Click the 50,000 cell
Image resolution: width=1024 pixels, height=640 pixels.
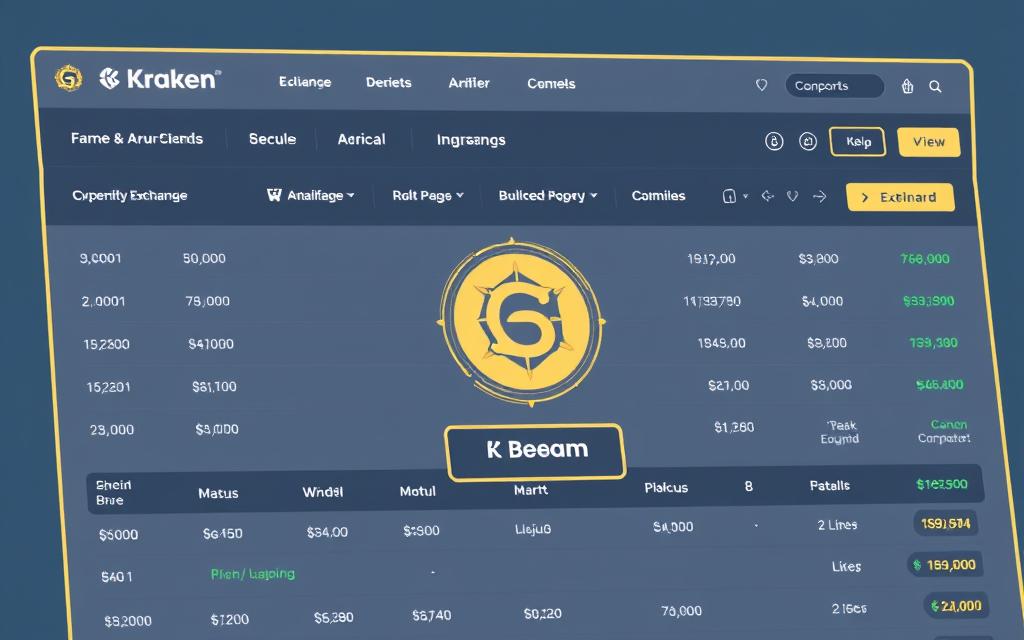pos(204,259)
